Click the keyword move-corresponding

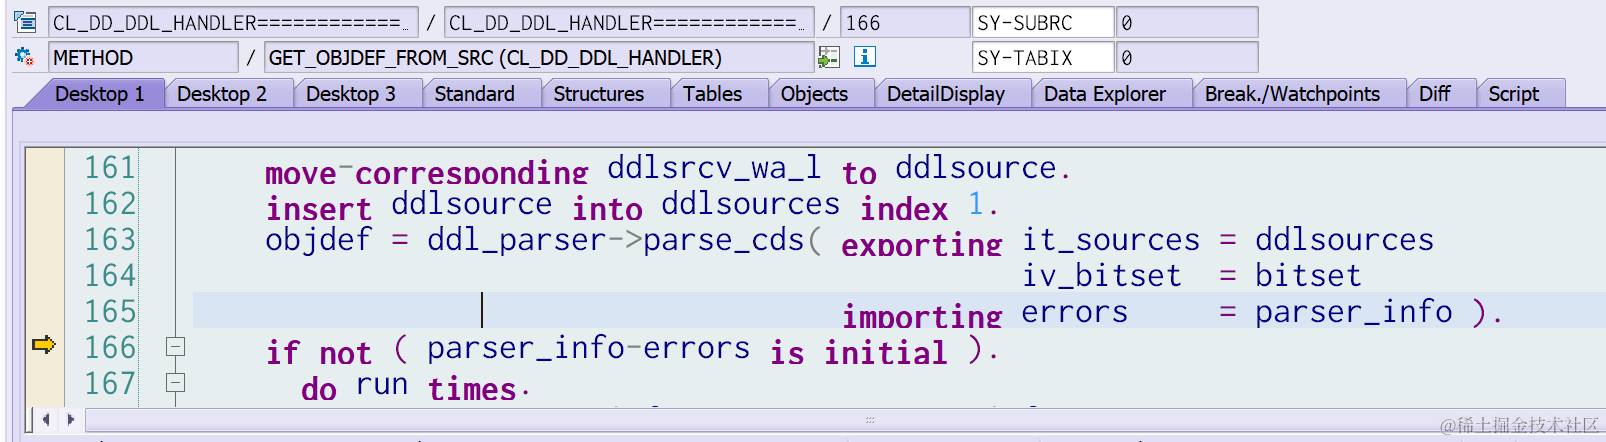pos(427,172)
